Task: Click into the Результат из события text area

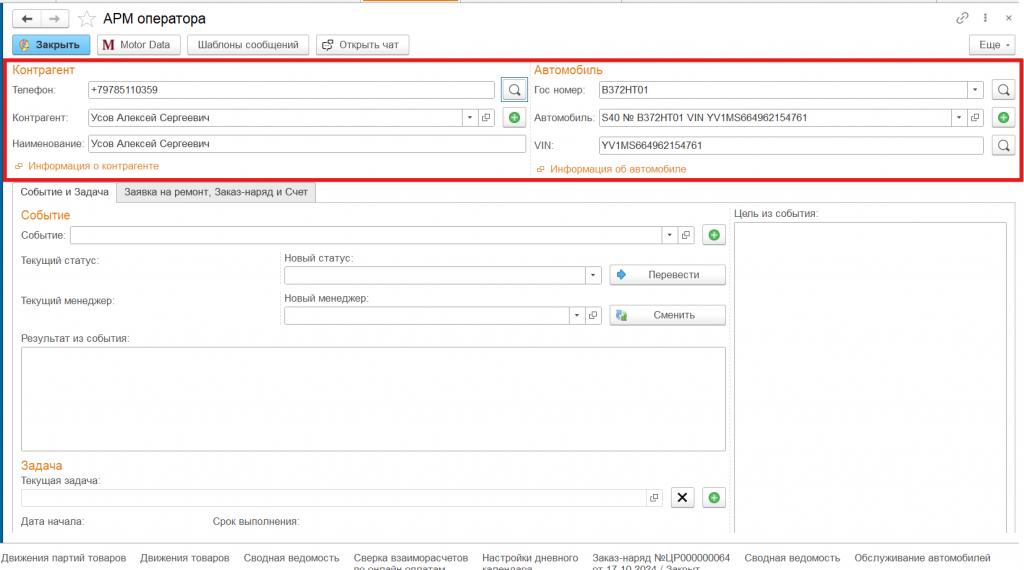Action: (372, 398)
